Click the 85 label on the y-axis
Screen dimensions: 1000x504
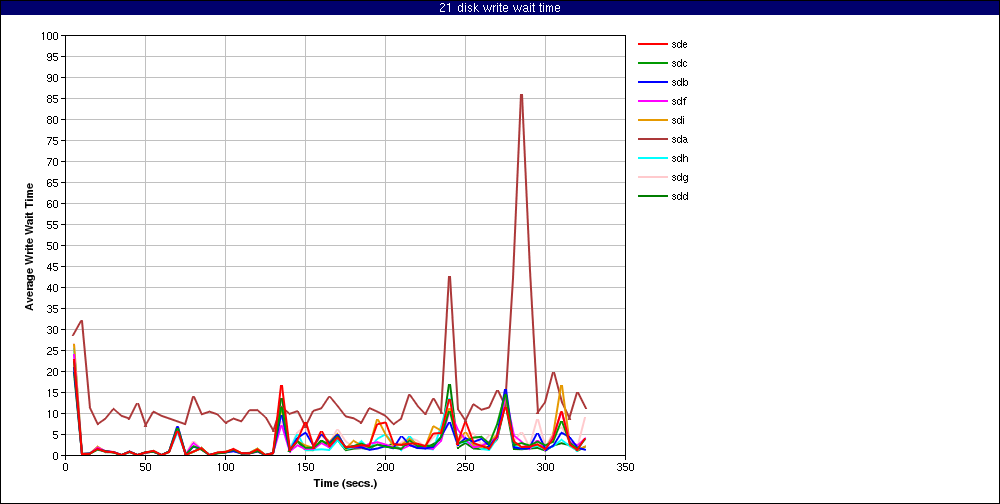point(54,99)
